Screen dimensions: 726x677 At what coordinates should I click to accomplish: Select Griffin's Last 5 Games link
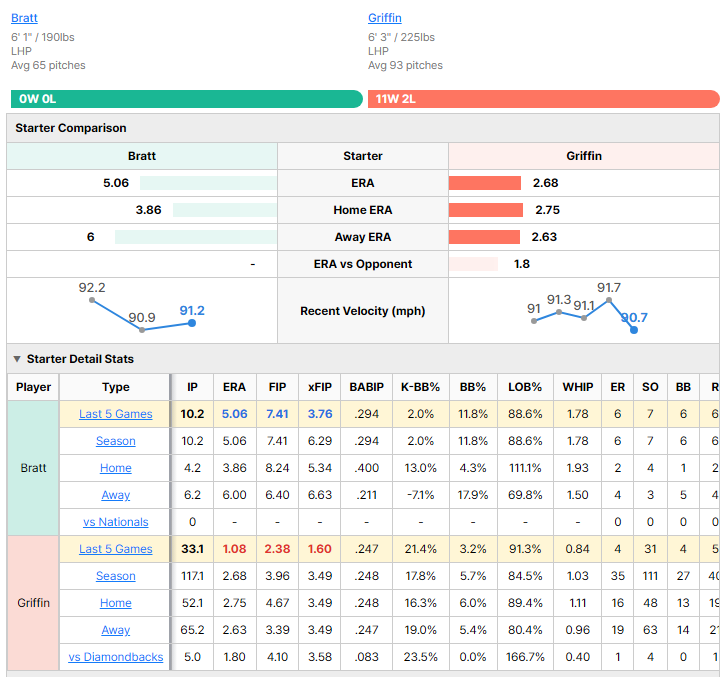pyautogui.click(x=115, y=549)
